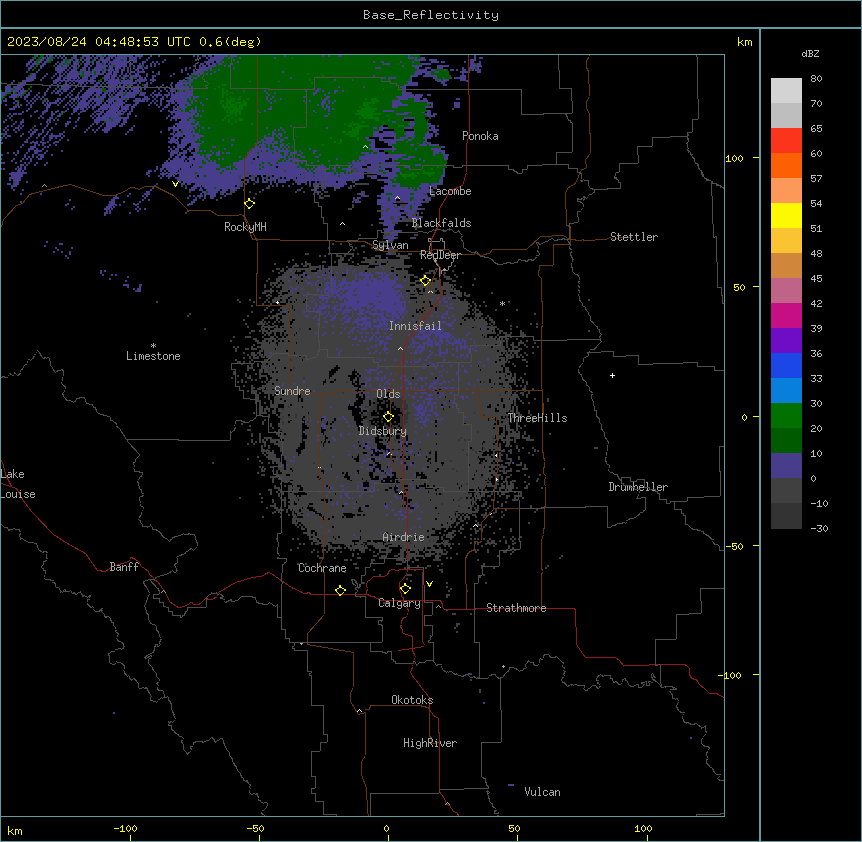Pick the blue 33-36 dBZ legend swatch
Viewport: 862px width, 842px height.
786,365
